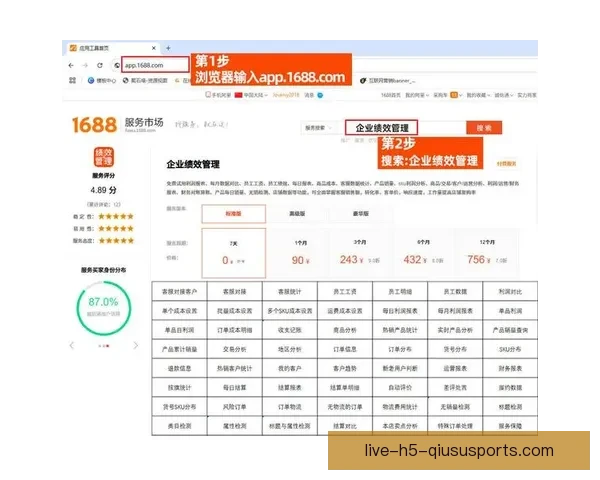Click the 手机阿里 link

(x=218, y=95)
